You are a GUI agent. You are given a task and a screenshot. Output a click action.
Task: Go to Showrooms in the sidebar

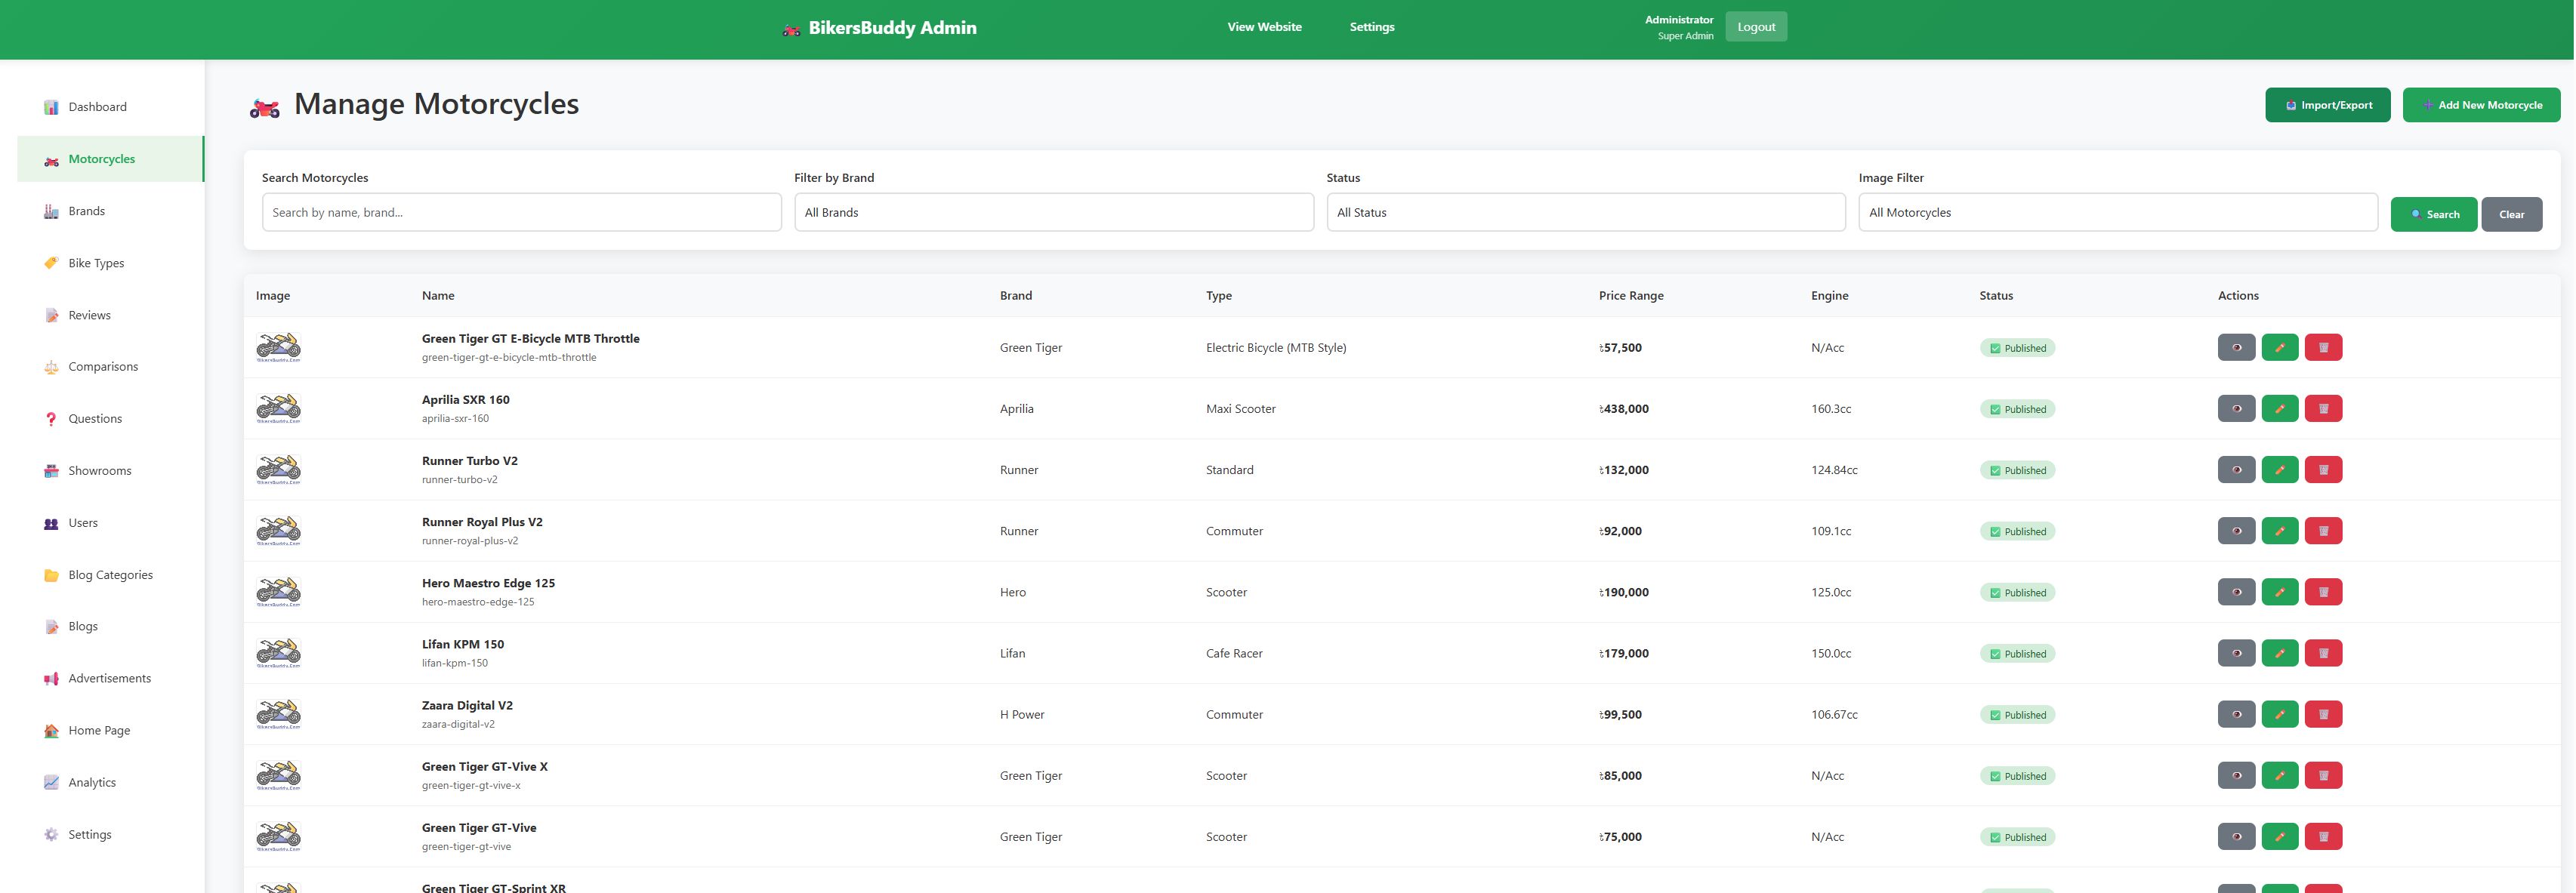(x=99, y=471)
